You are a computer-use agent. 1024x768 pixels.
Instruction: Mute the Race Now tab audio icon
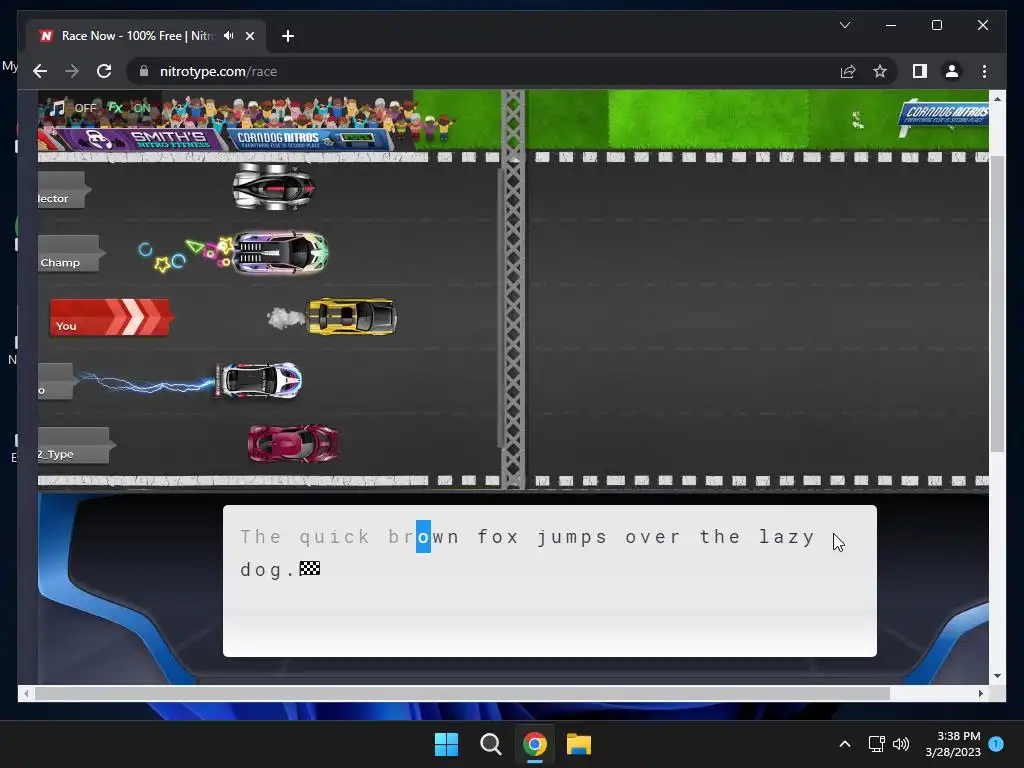click(x=228, y=36)
